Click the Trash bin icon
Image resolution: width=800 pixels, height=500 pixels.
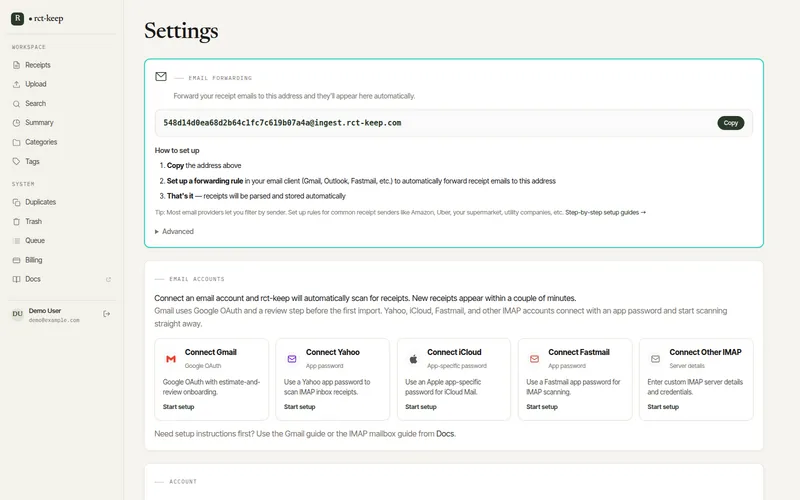click(16, 221)
